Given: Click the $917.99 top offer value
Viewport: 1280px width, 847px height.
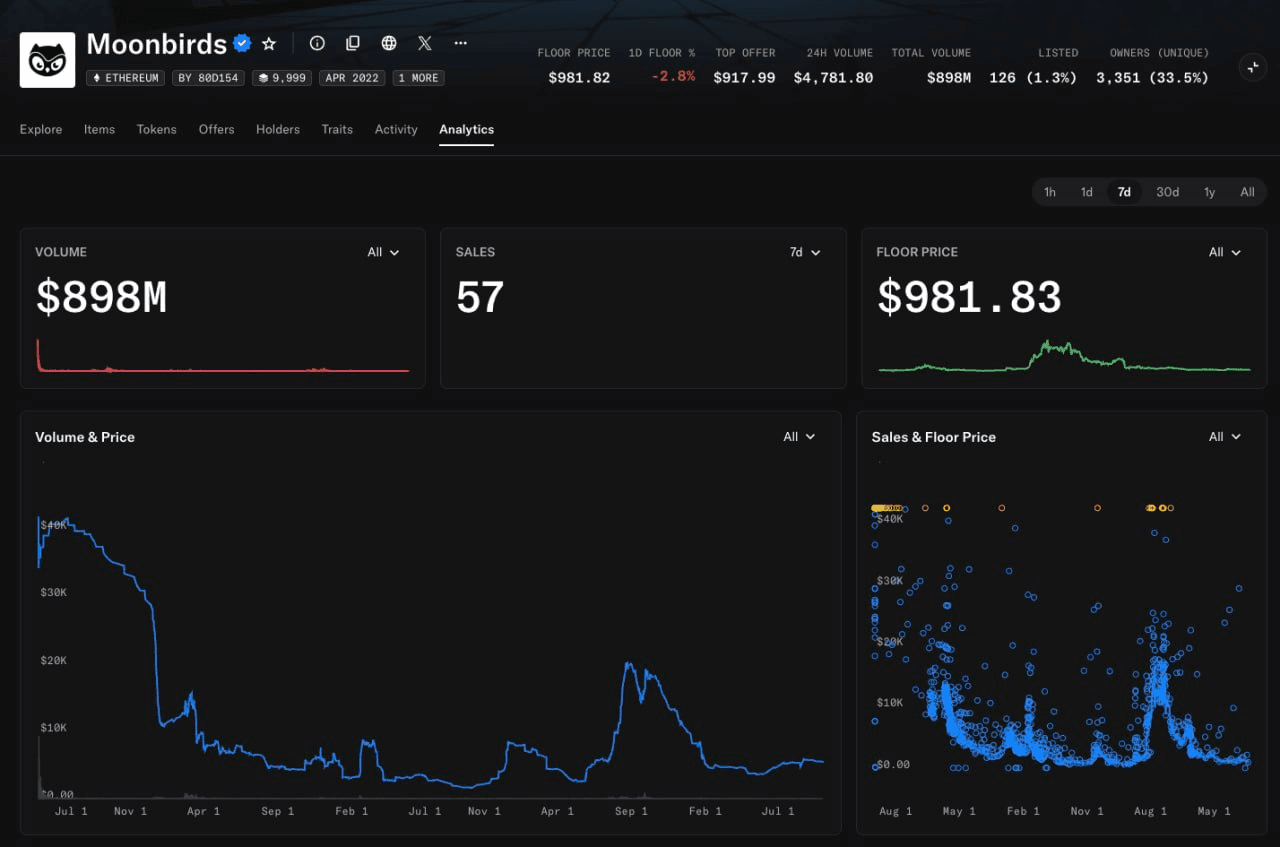Looking at the screenshot, I should pos(744,77).
